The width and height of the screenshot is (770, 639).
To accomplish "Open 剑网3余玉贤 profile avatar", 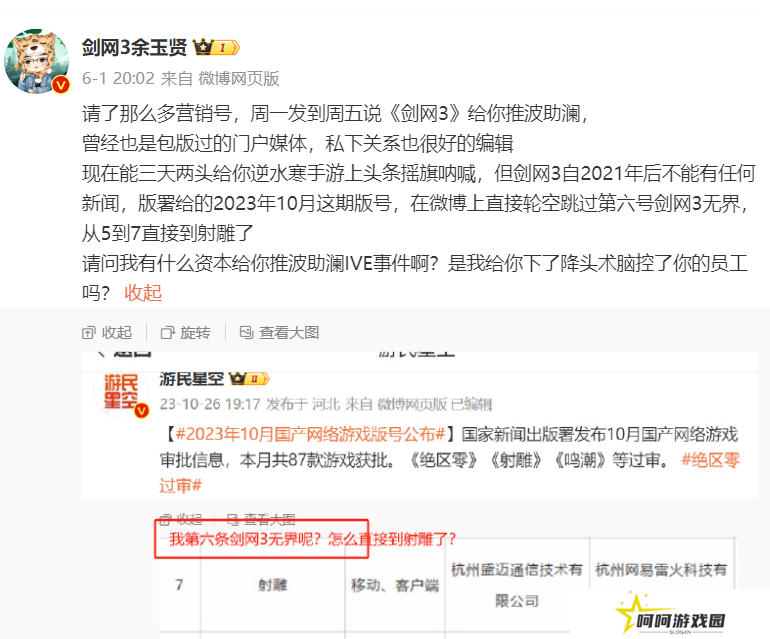I will [37, 61].
